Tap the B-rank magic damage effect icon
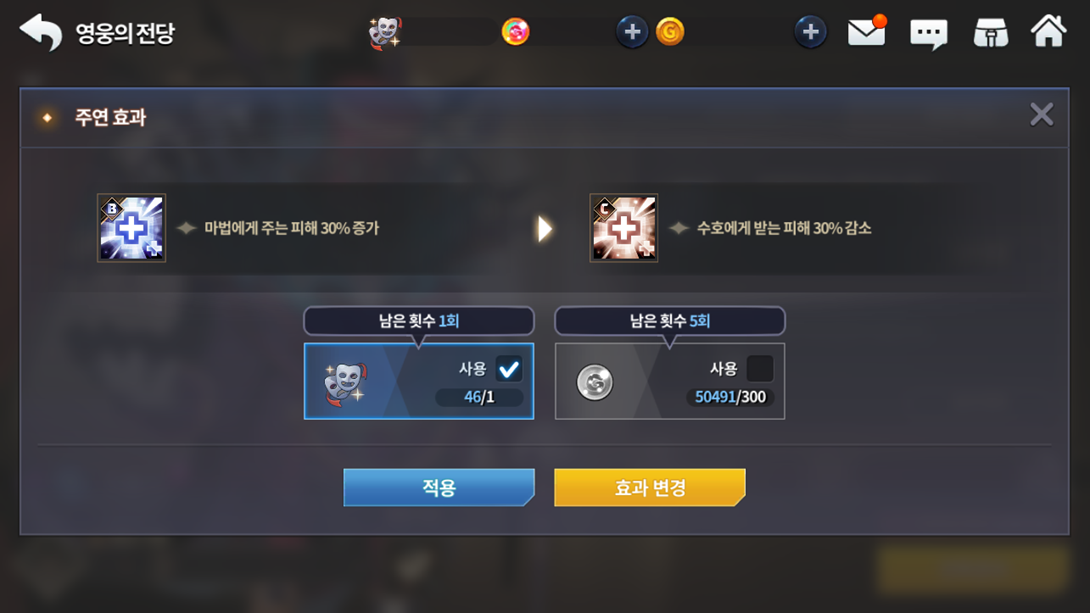The image size is (1090, 613). pyautogui.click(x=131, y=228)
